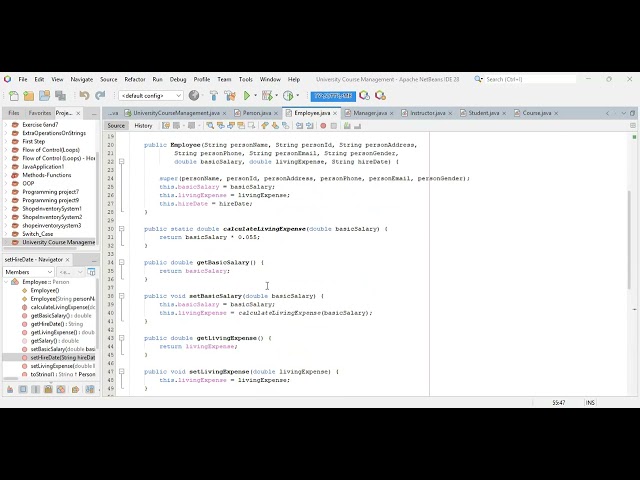
Task: Open the Navigate menu
Action: pos(82,79)
